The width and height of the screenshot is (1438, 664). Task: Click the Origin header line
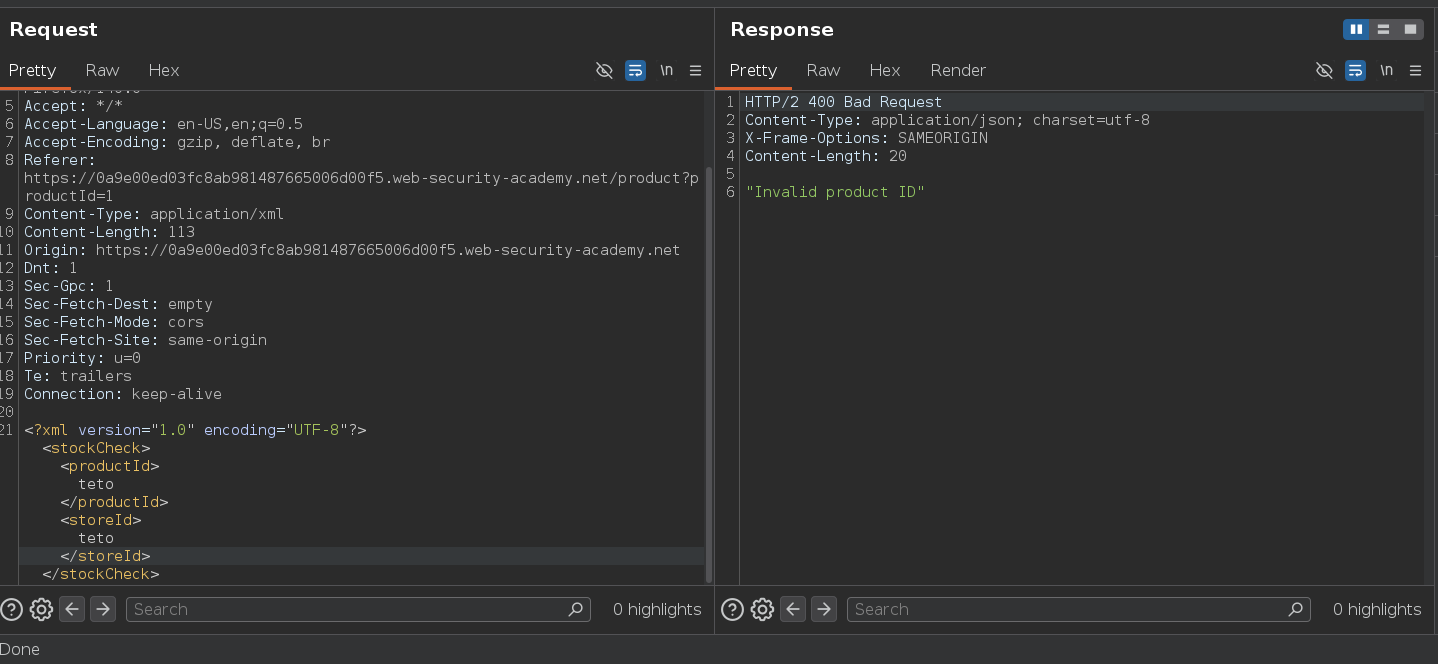pos(352,250)
